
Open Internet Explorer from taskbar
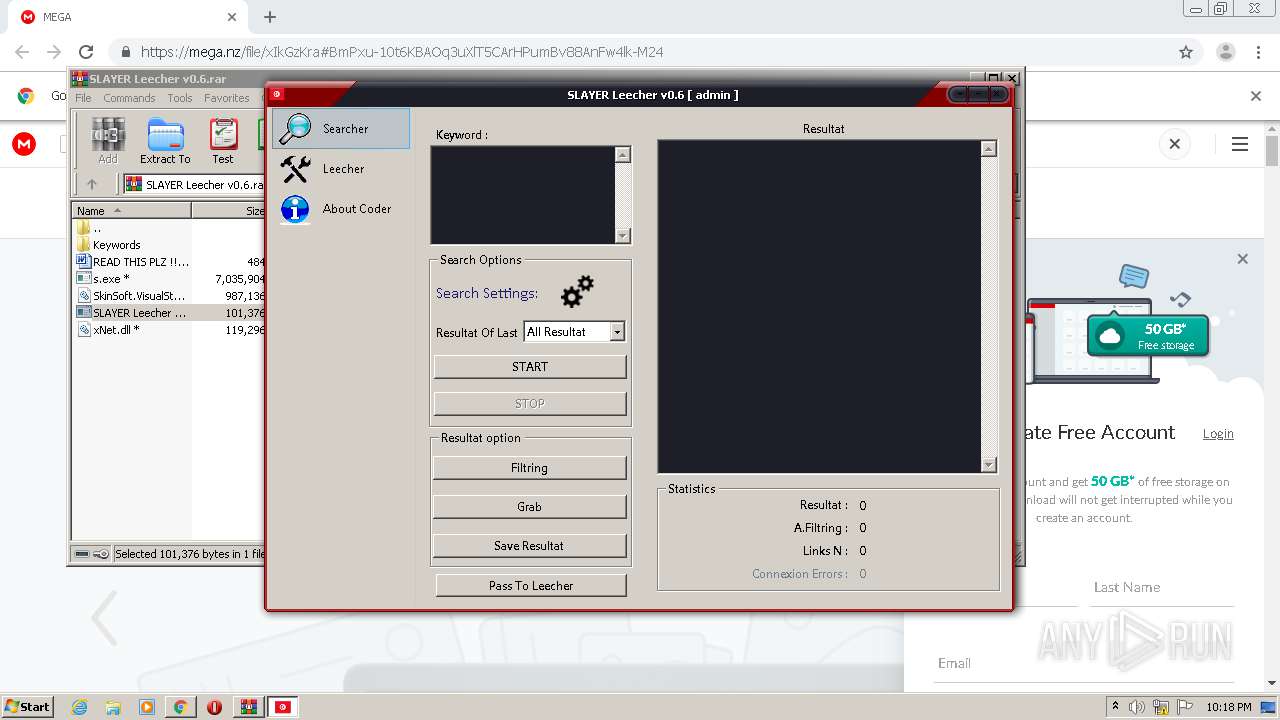[79, 707]
